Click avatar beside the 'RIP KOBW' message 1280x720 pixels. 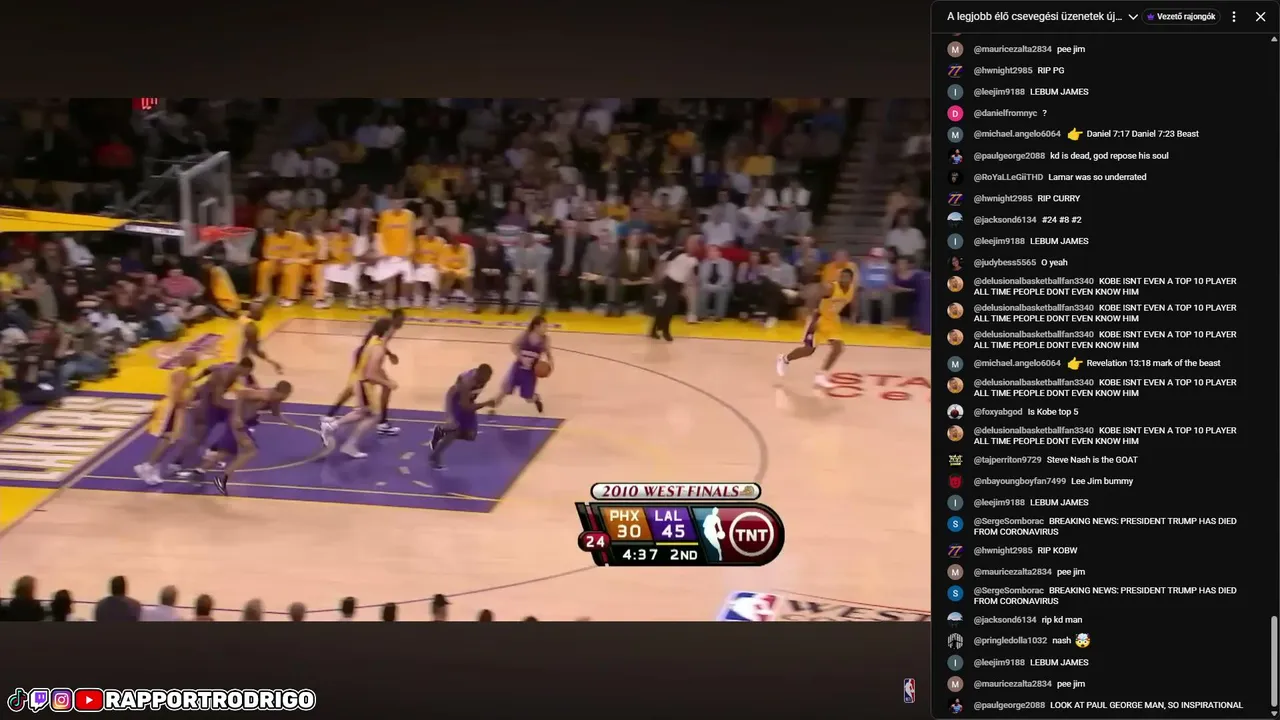point(955,551)
